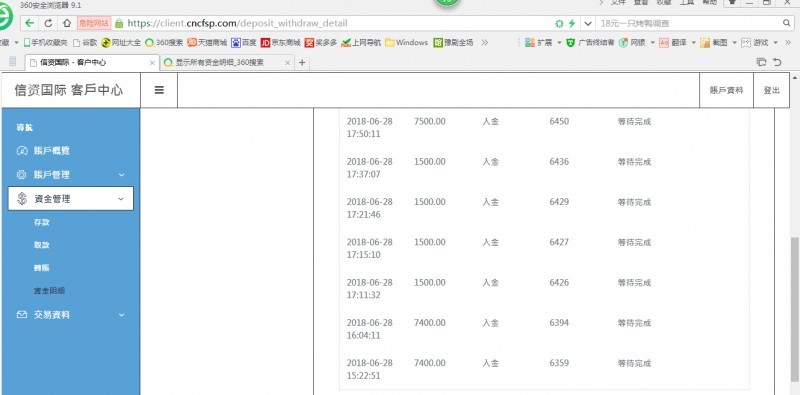Collapse the 資金管理 sidebar section
800x395 pixels.
pos(70,199)
